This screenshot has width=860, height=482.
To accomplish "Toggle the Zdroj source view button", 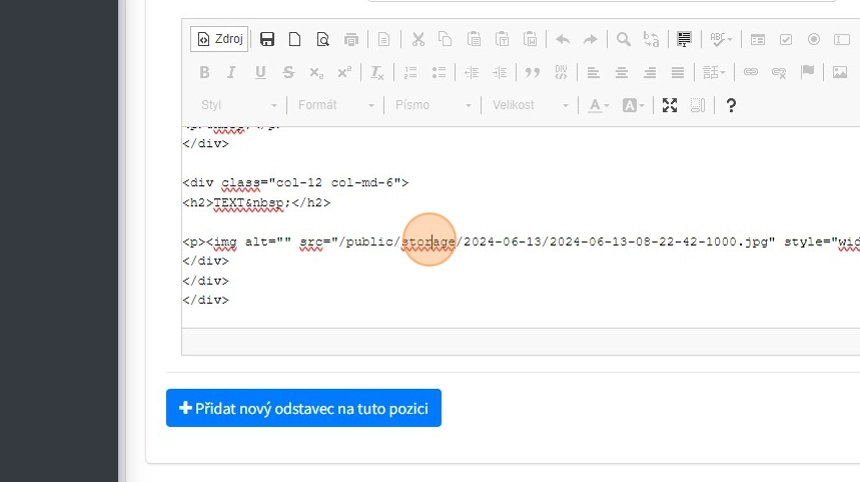I will click(x=220, y=39).
